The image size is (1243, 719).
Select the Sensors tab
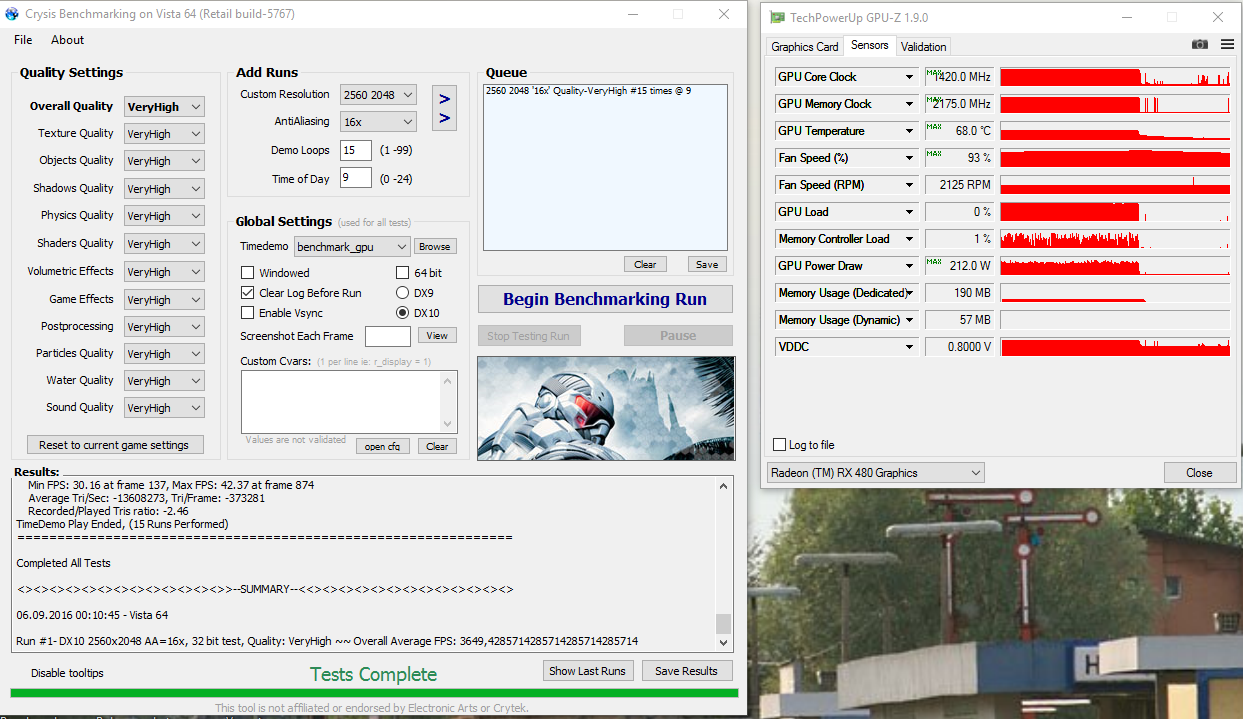pos(869,46)
